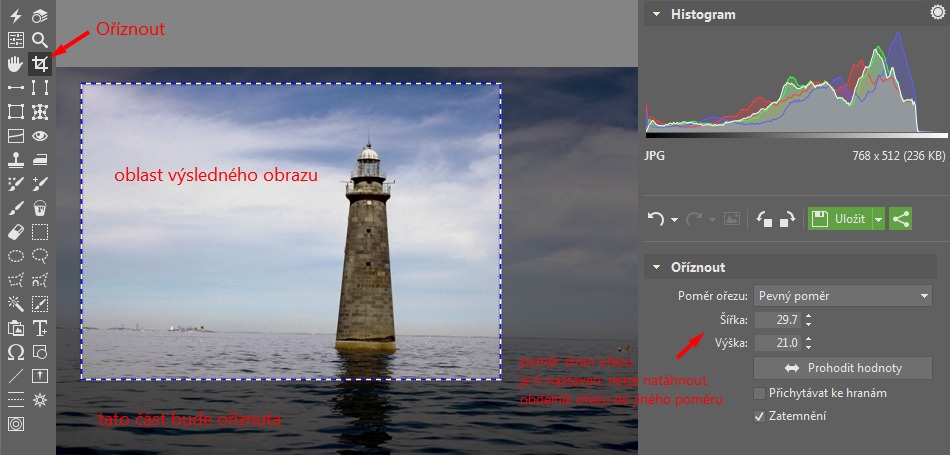Collapse the Histogram panel

pos(656,14)
